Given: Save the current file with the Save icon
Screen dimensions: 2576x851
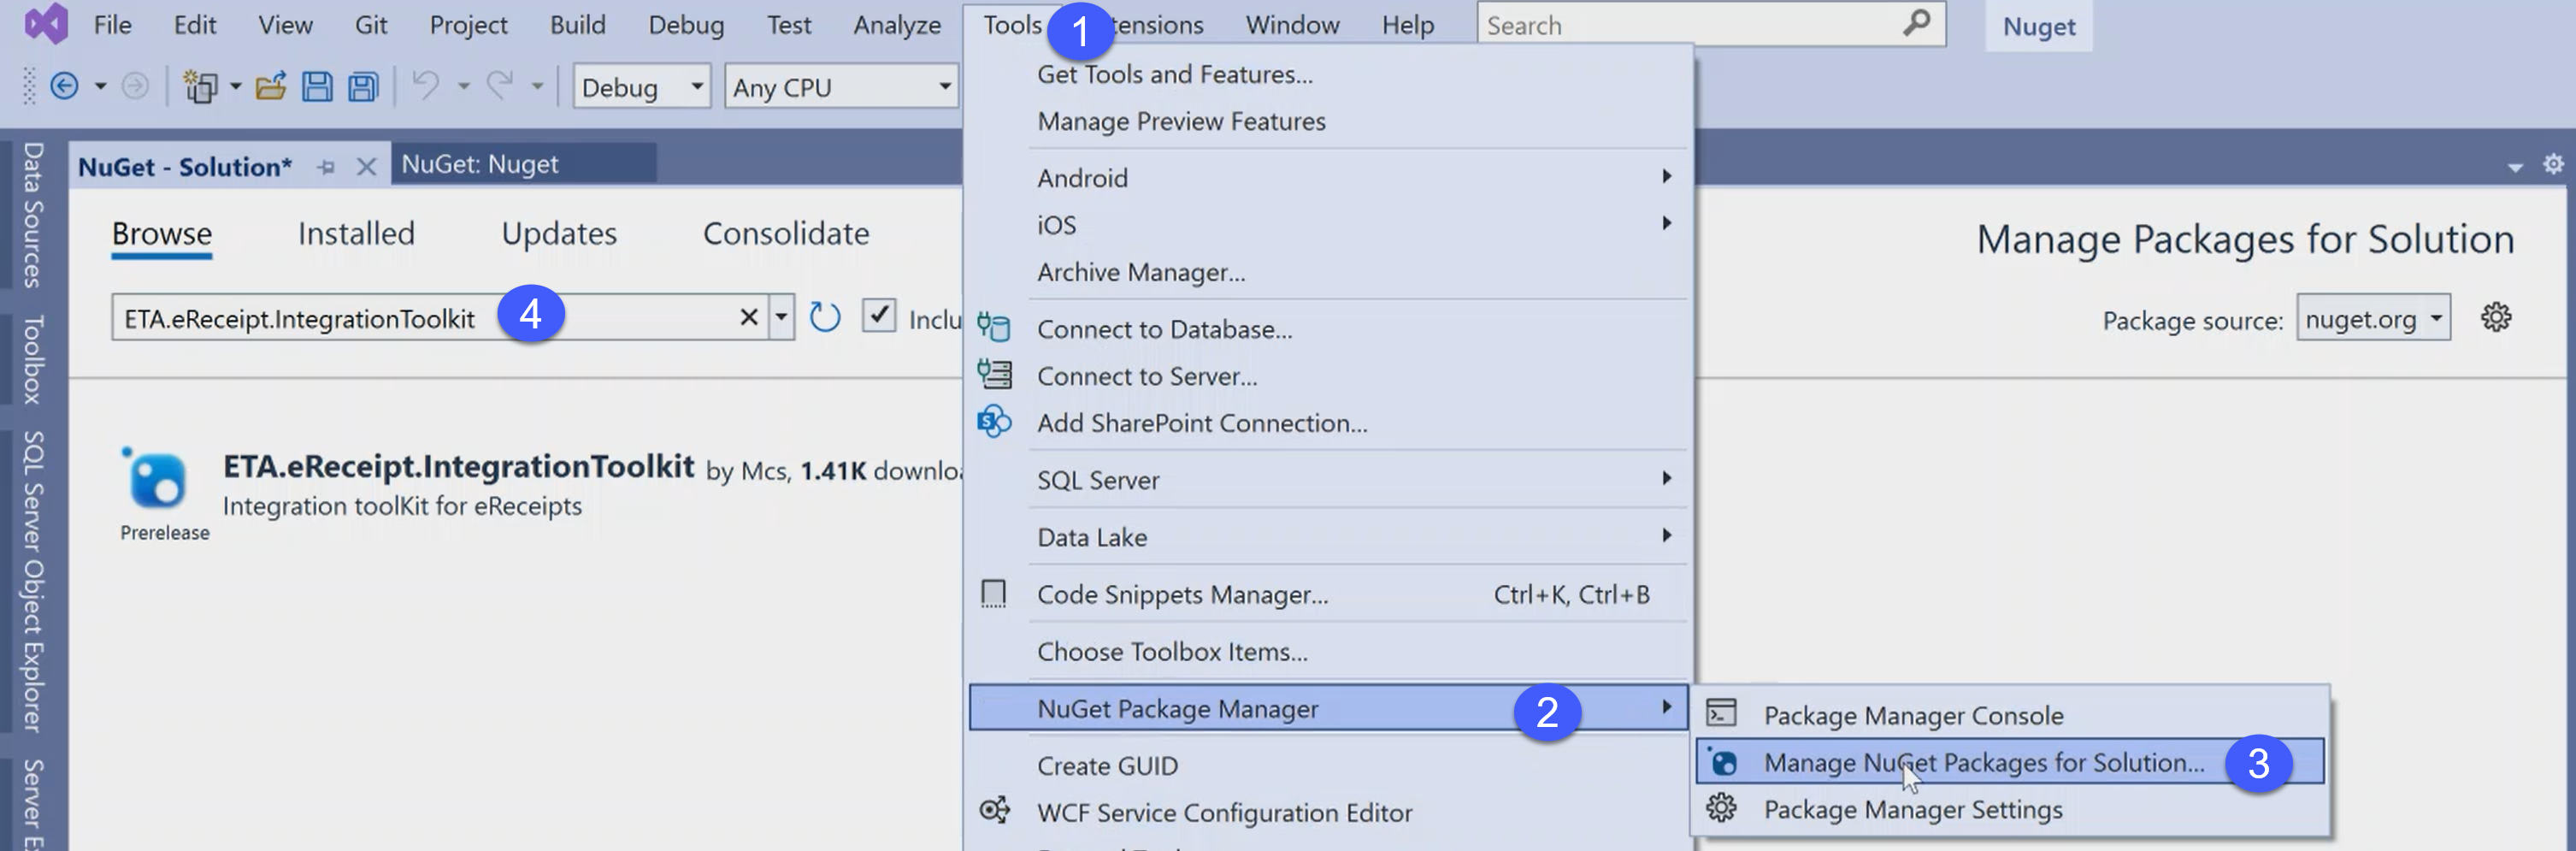Looking at the screenshot, I should [318, 86].
